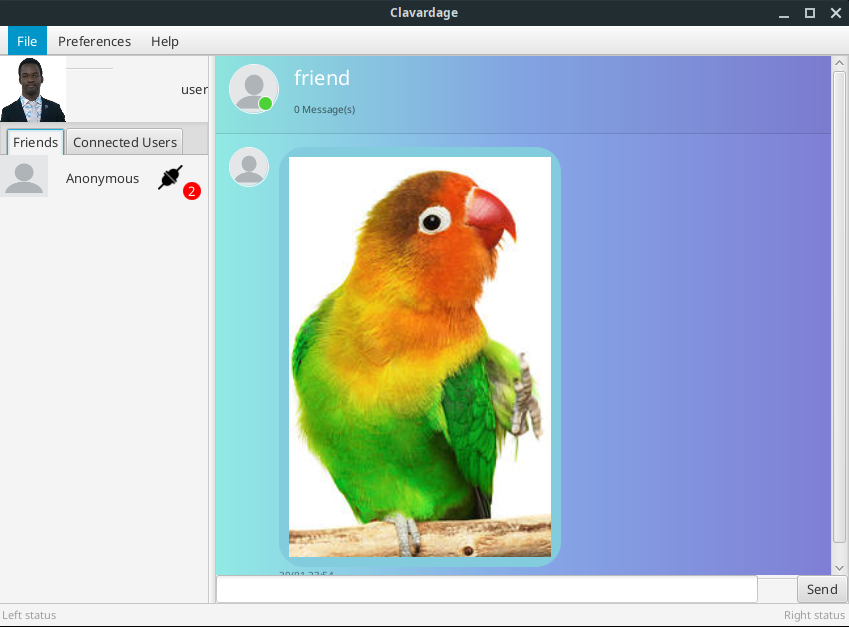The height and width of the screenshot is (627, 849).
Task: Open the parrot image message
Action: [x=420, y=357]
